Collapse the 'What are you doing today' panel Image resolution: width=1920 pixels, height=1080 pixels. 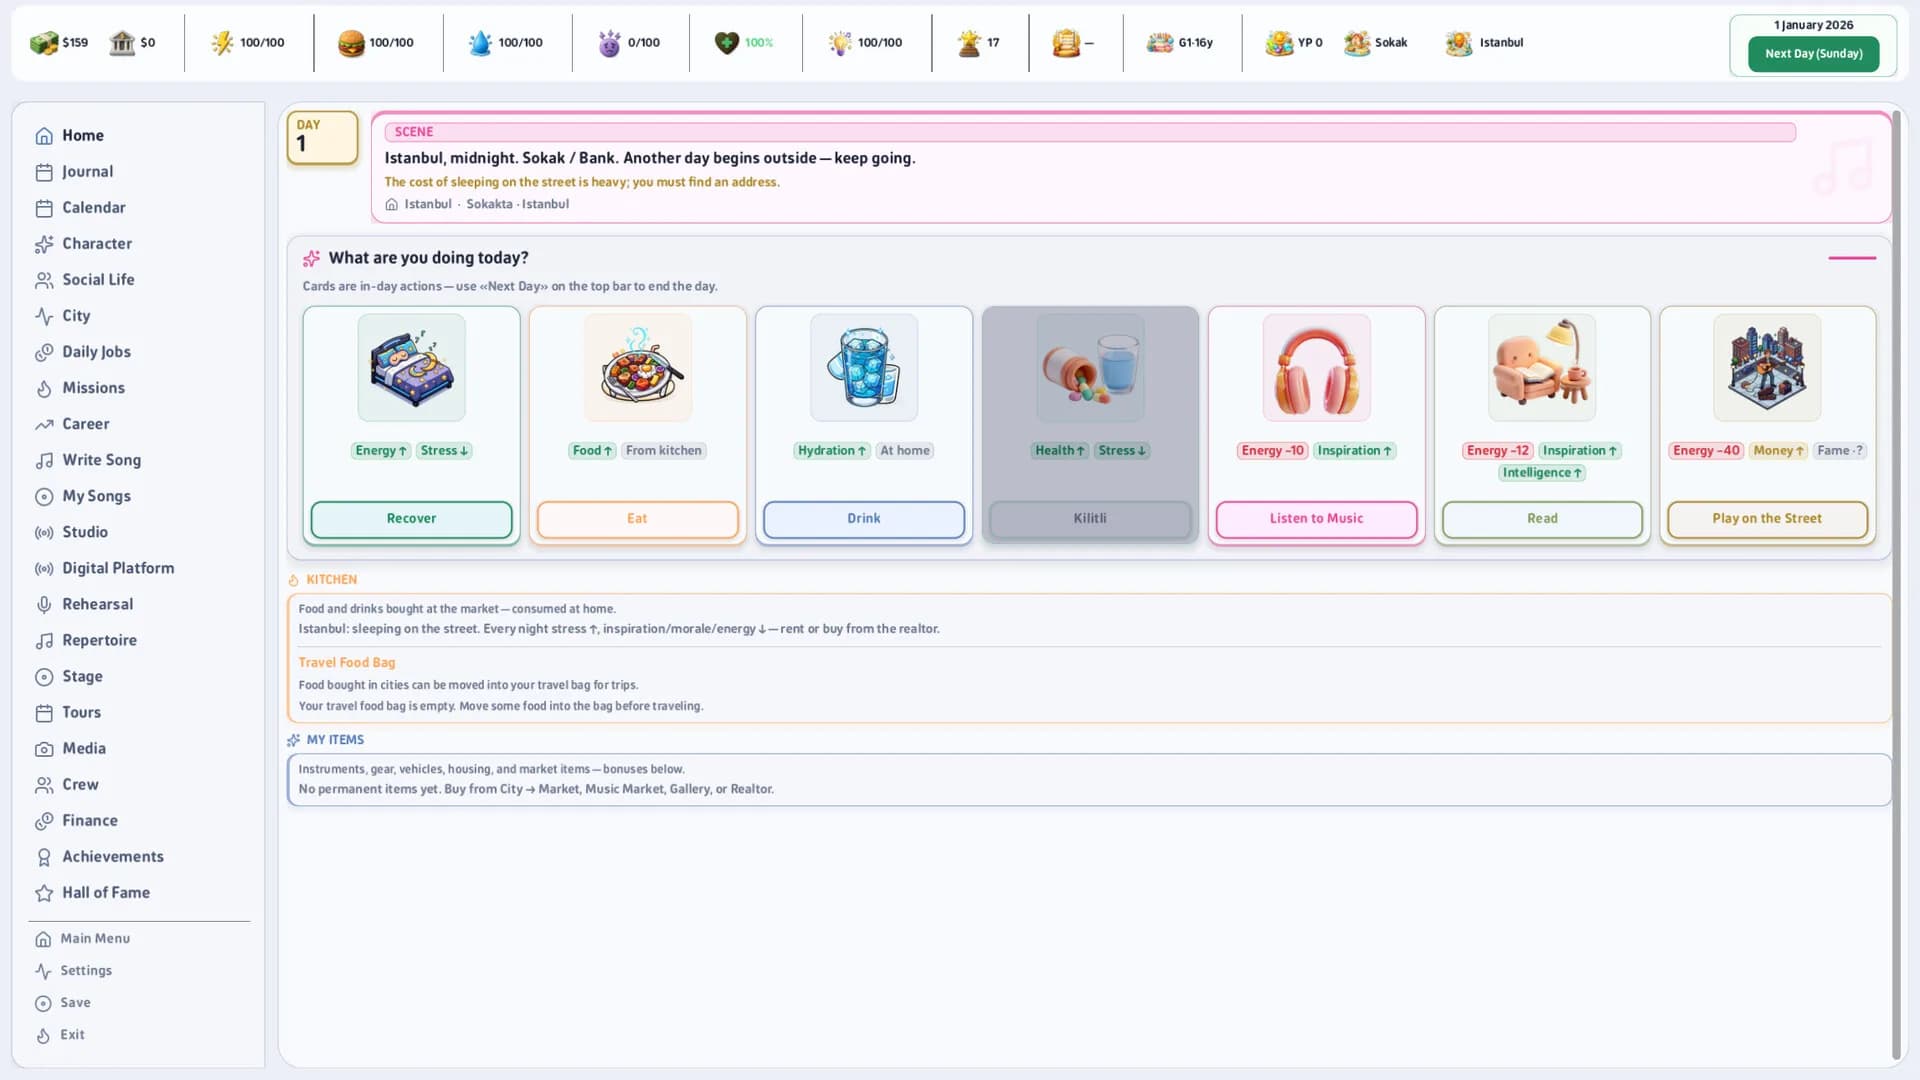[1852, 258]
